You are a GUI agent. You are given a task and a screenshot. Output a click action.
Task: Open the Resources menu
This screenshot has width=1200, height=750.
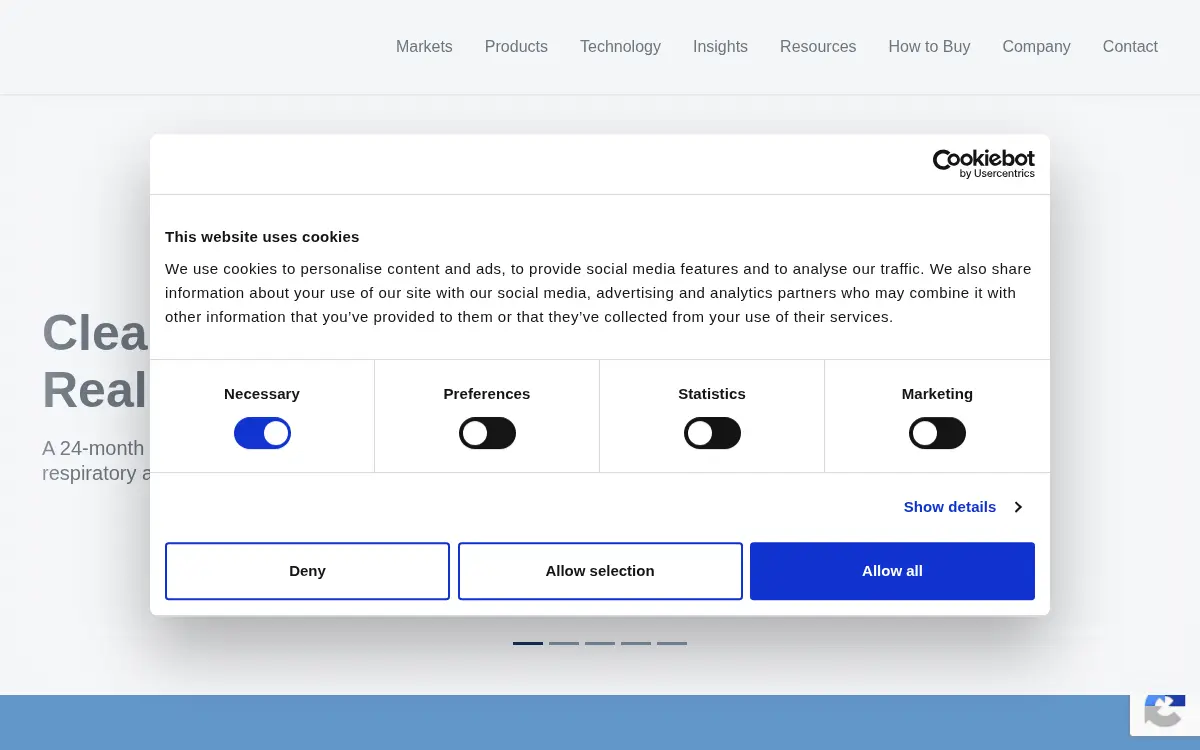[x=818, y=46]
